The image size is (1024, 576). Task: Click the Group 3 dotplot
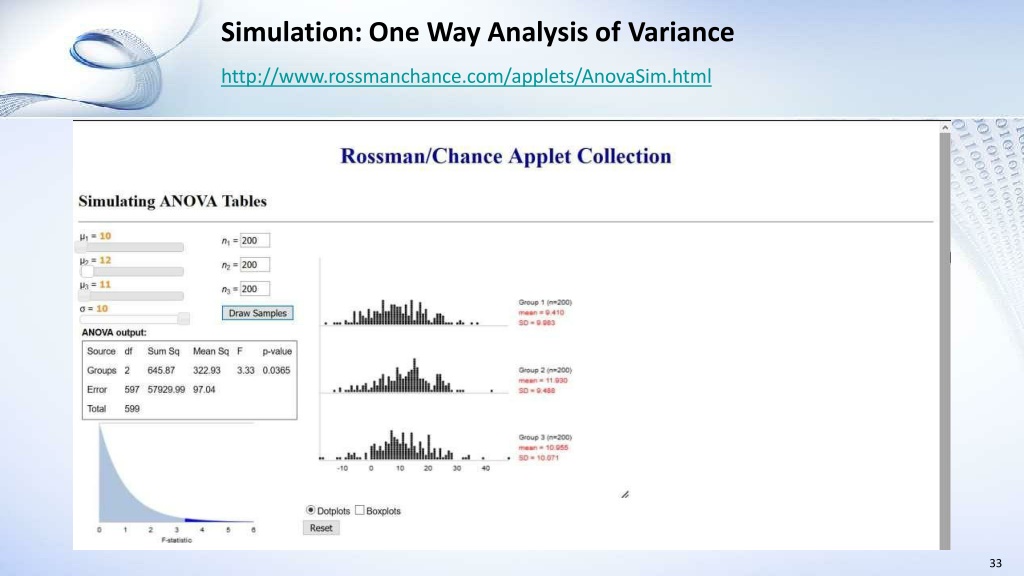pos(414,445)
